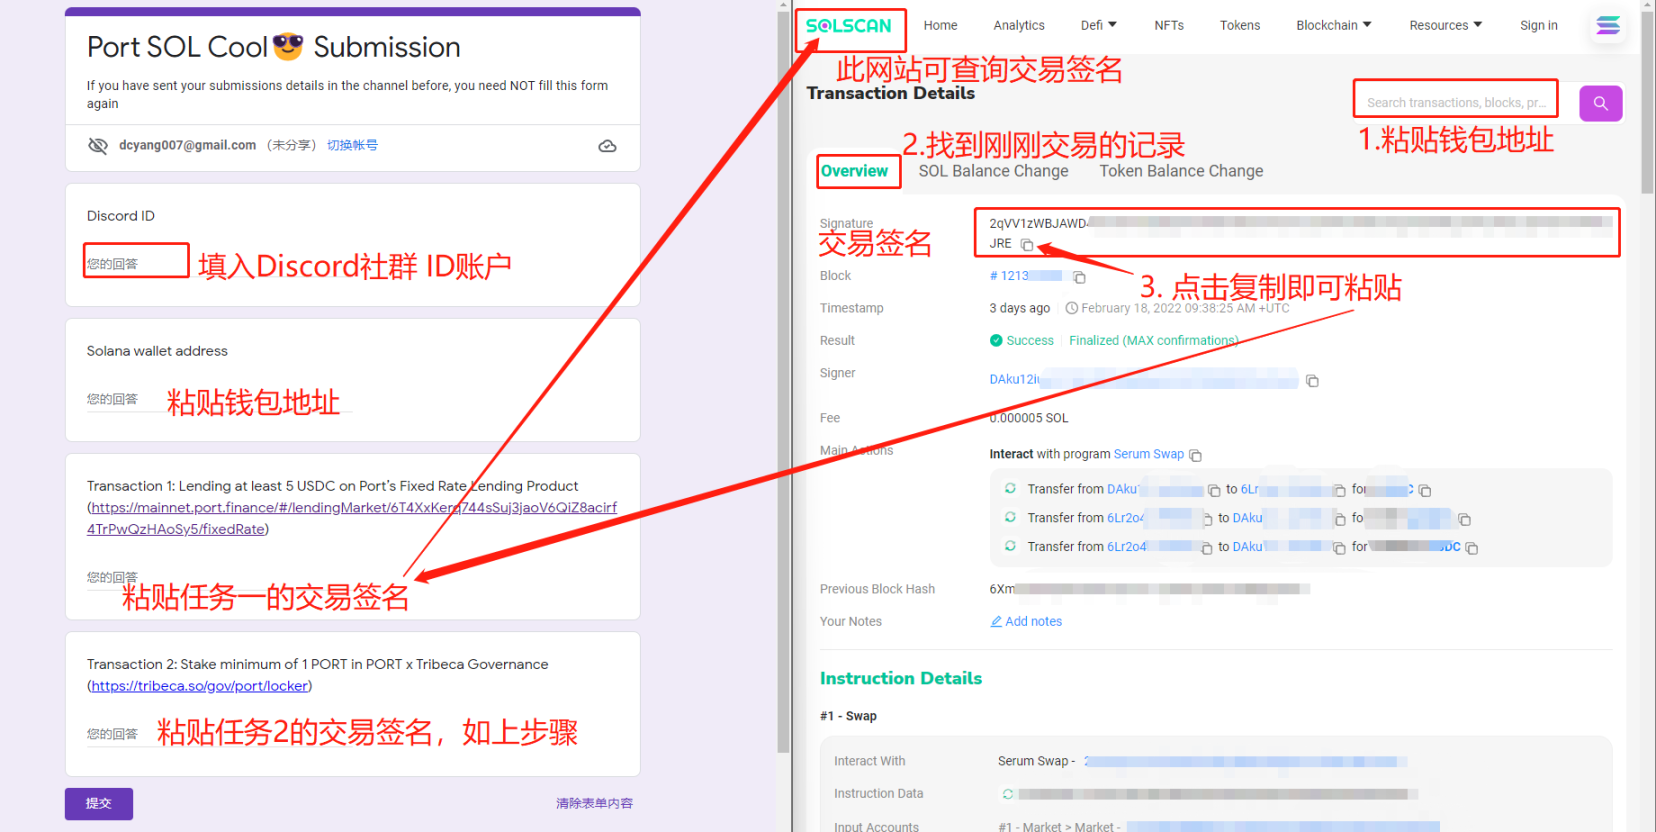Click the Search transactions input field

(1455, 102)
